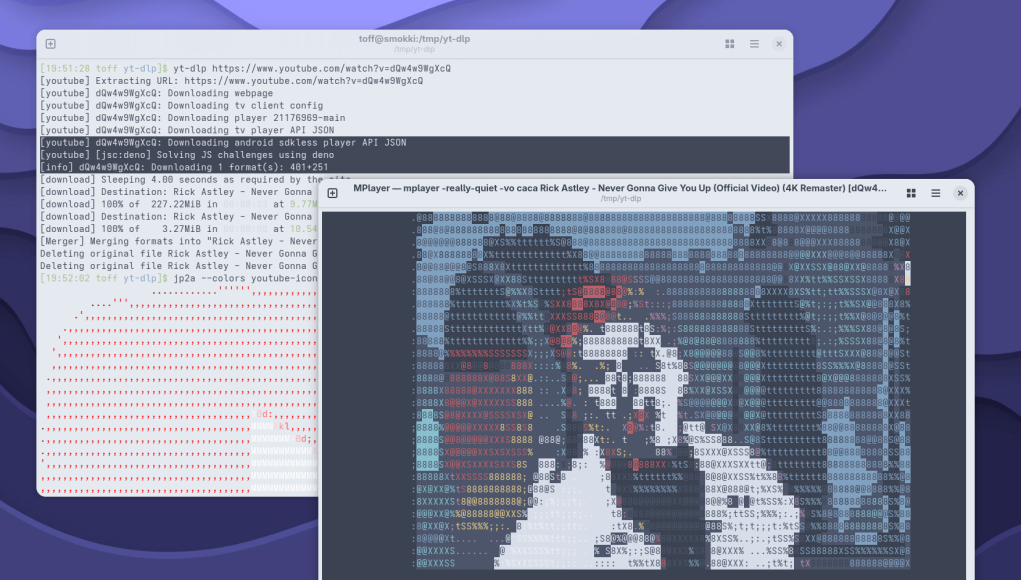
Task: Open the hamburger menu of yt-dlp terminal
Action: [x=754, y=44]
